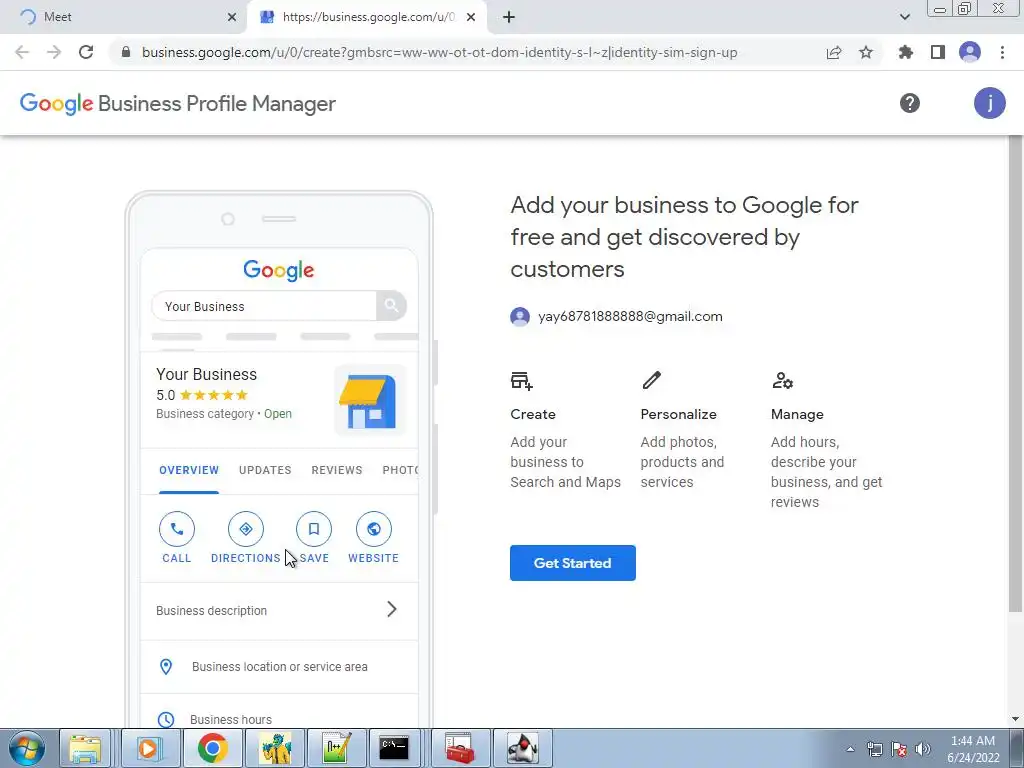Open File Explorer from taskbar
Screen dimensions: 1024x768
(85, 748)
